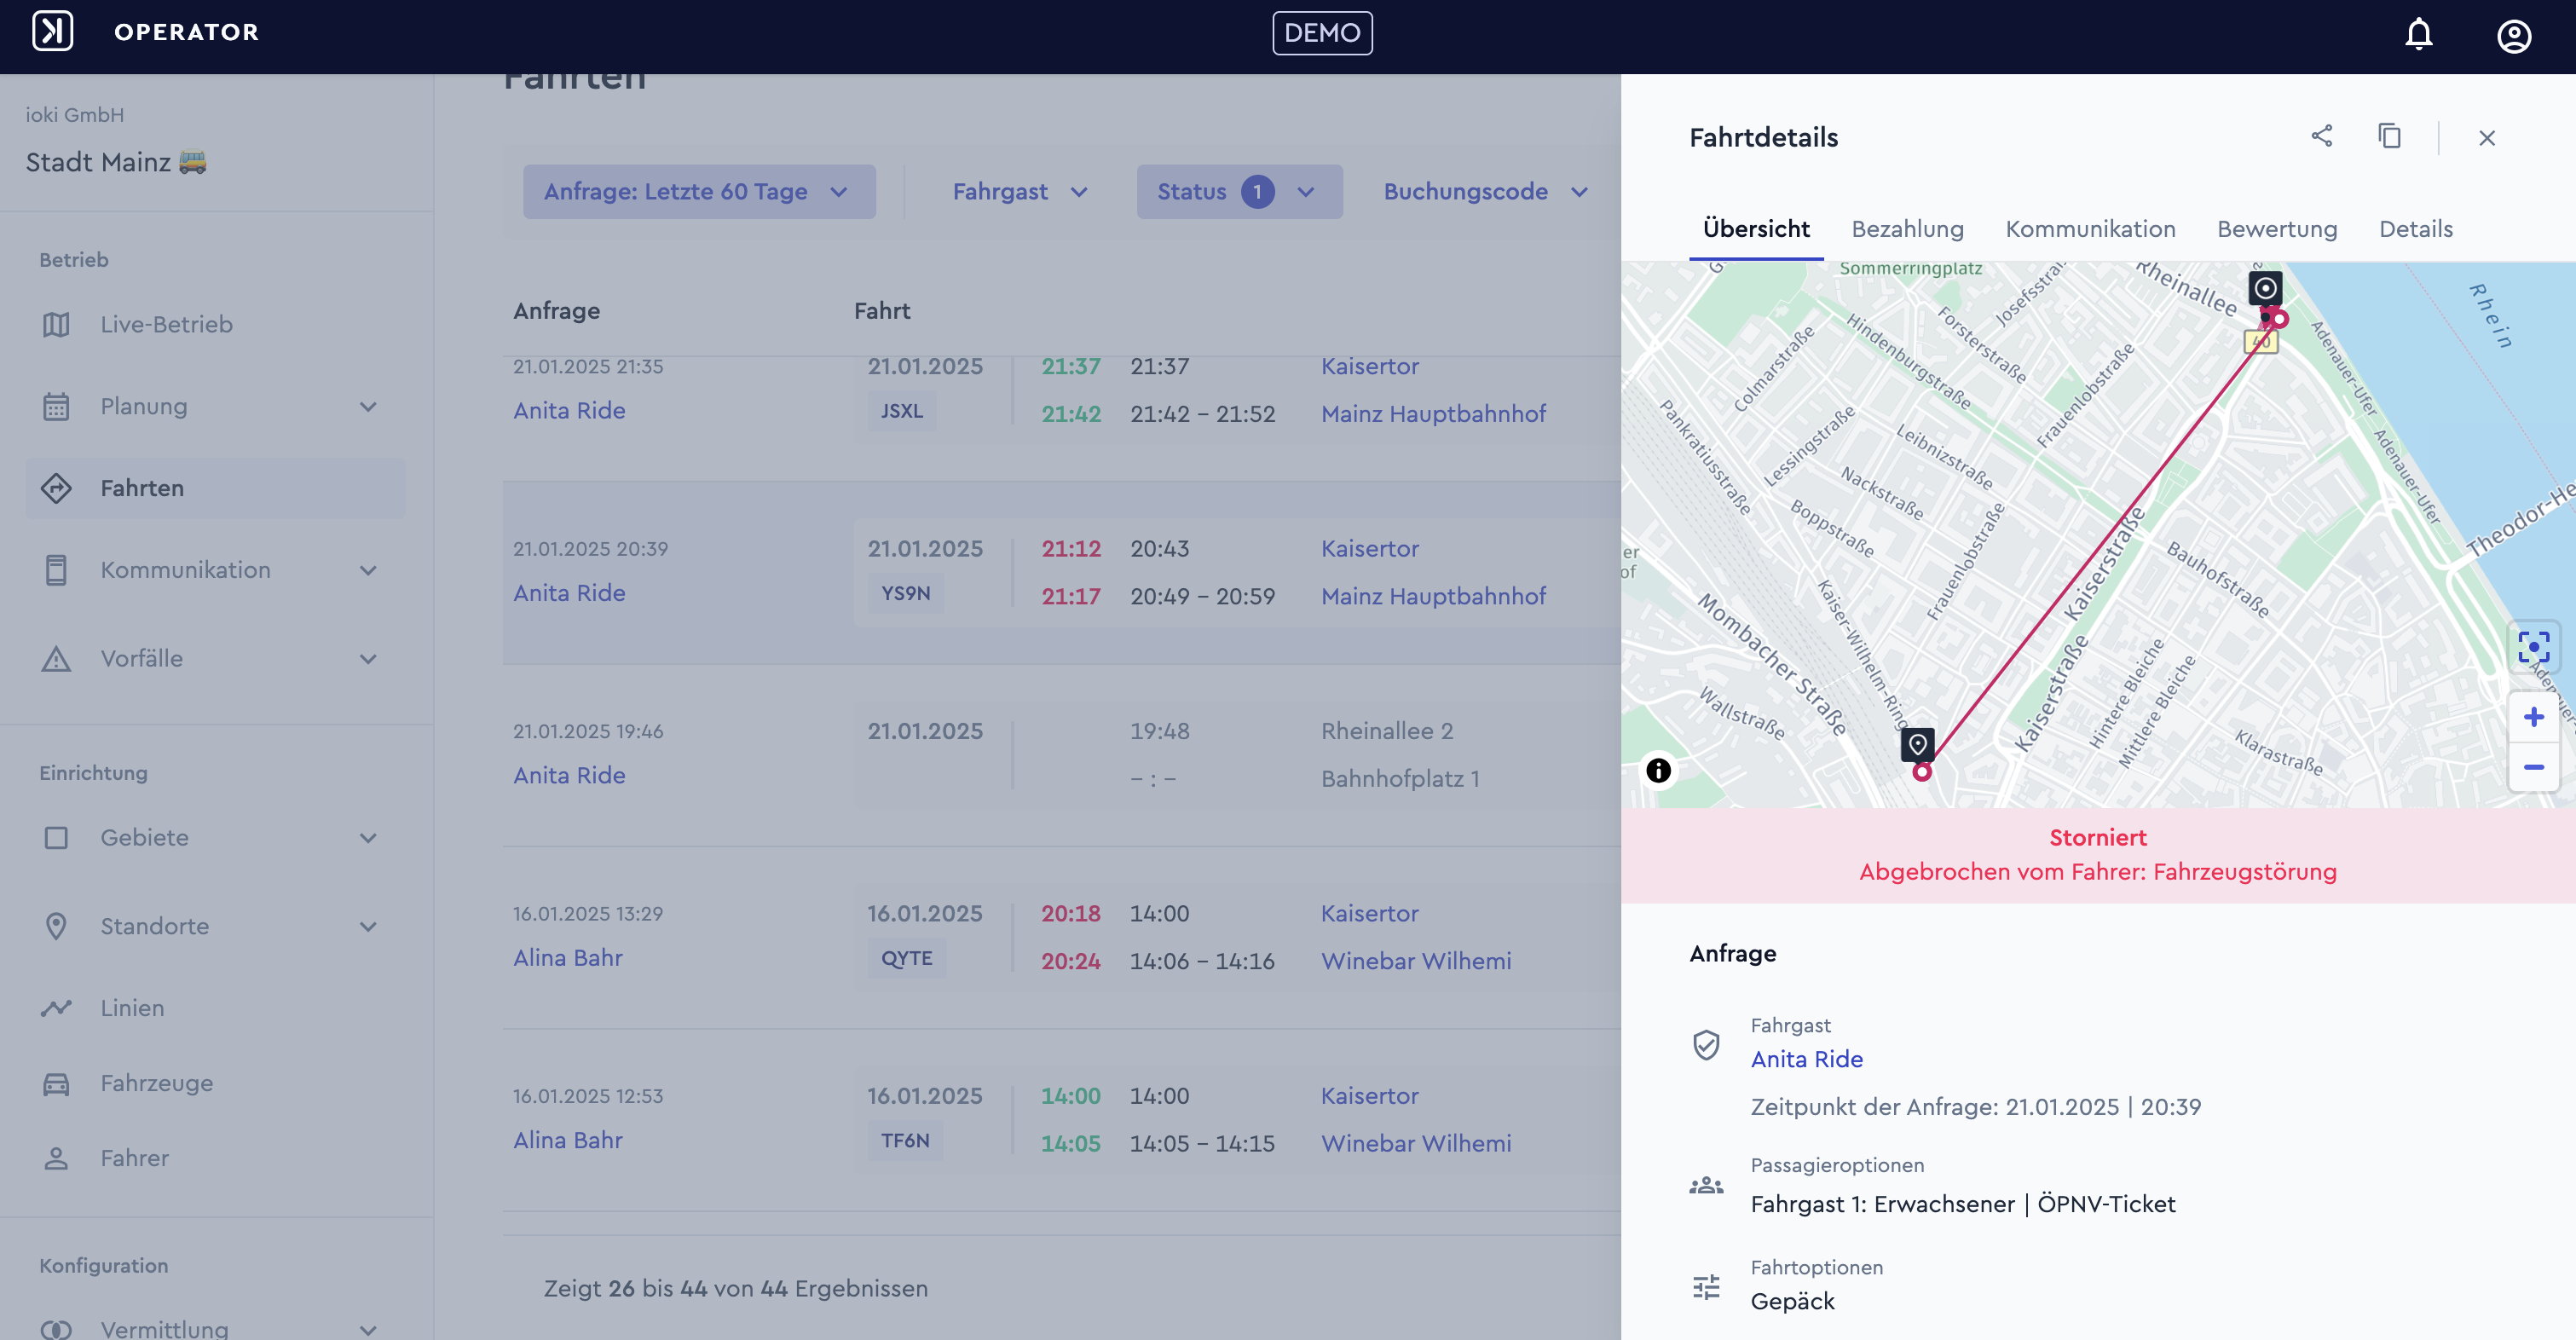
Task: Open the notifications bell
Action: (2418, 34)
